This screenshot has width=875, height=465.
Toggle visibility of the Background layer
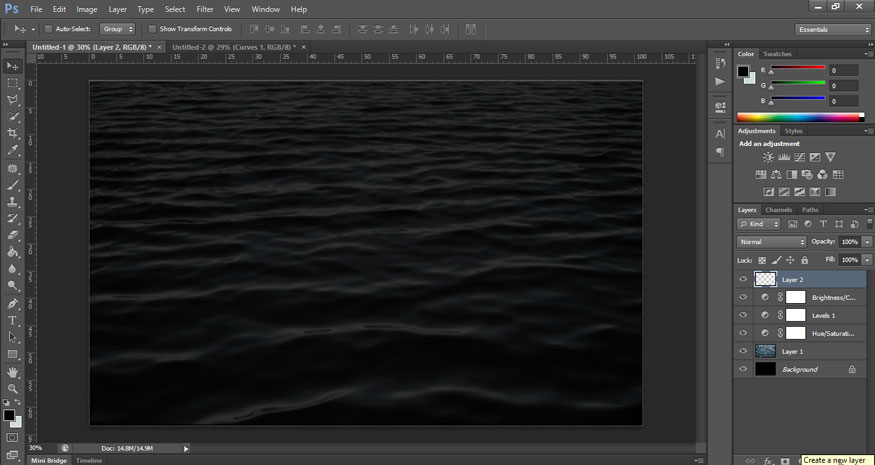click(742, 369)
